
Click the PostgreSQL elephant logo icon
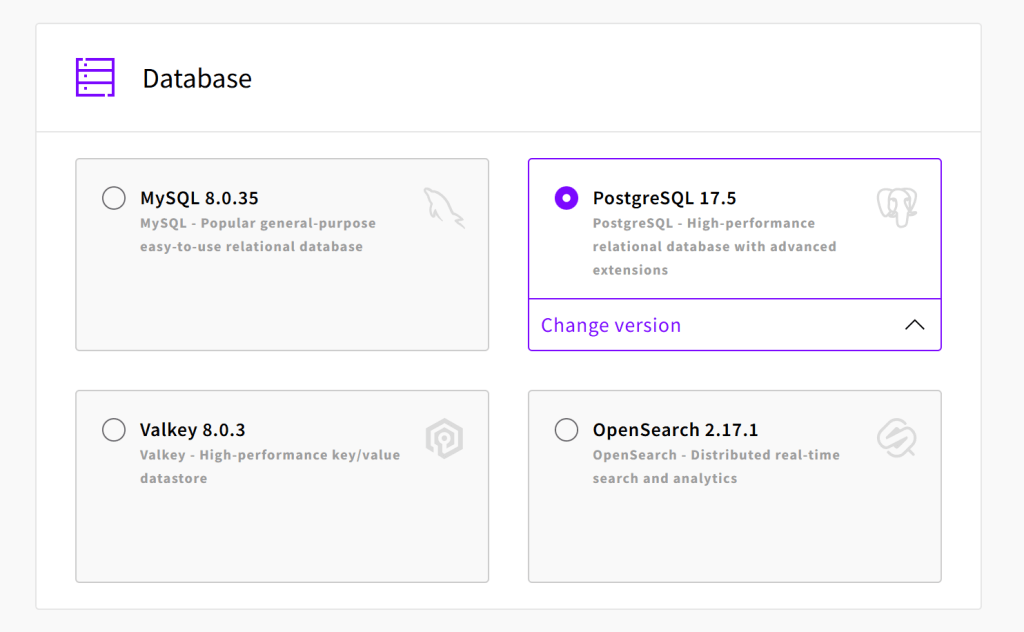pos(897,208)
